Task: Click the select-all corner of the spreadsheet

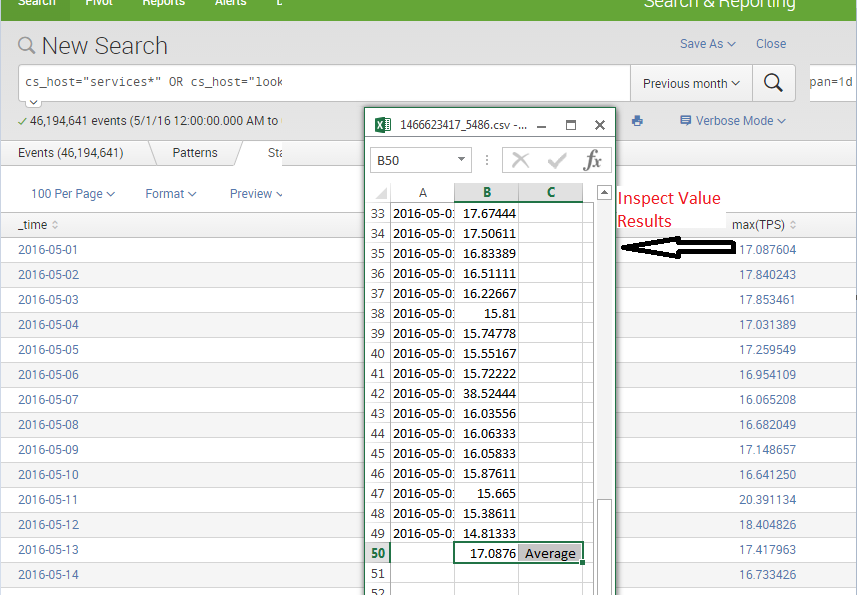Action: pyautogui.click(x=379, y=193)
